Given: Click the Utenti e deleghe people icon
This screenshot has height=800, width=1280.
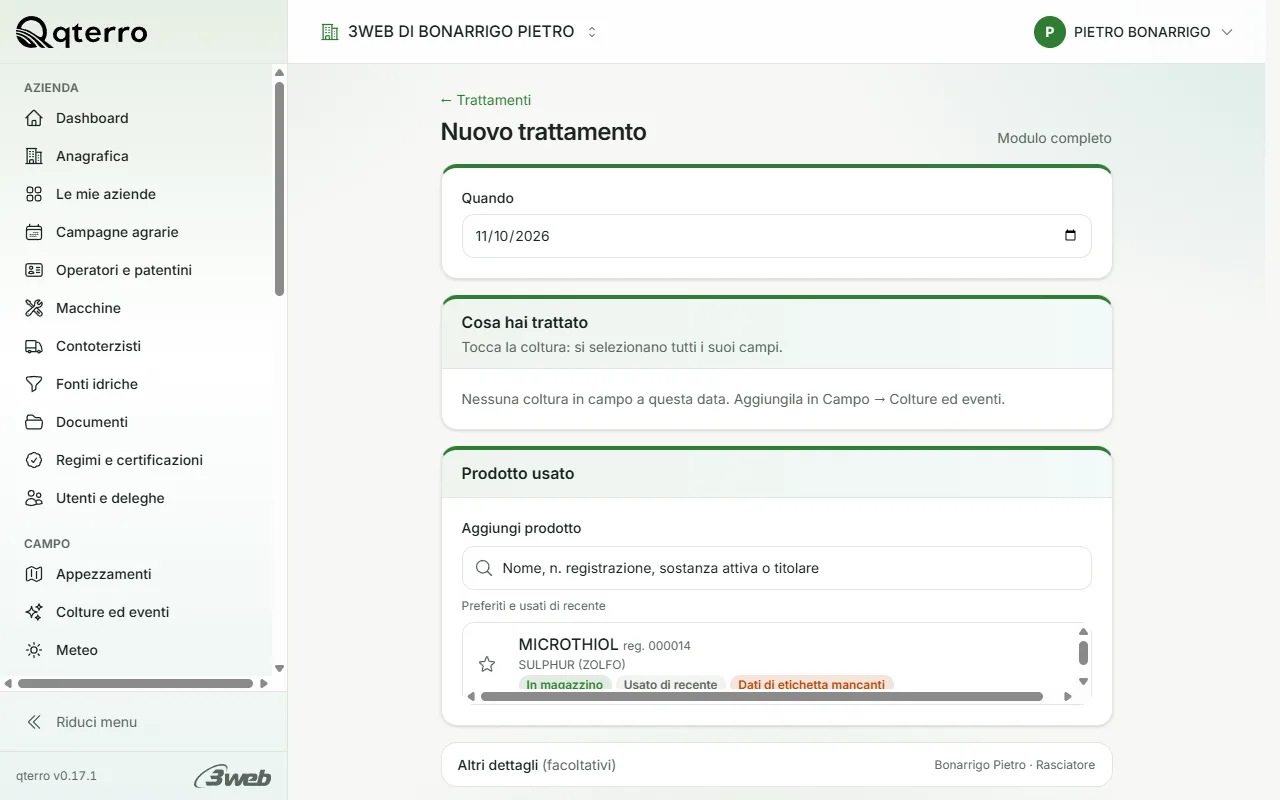Looking at the screenshot, I should pyautogui.click(x=34, y=498).
